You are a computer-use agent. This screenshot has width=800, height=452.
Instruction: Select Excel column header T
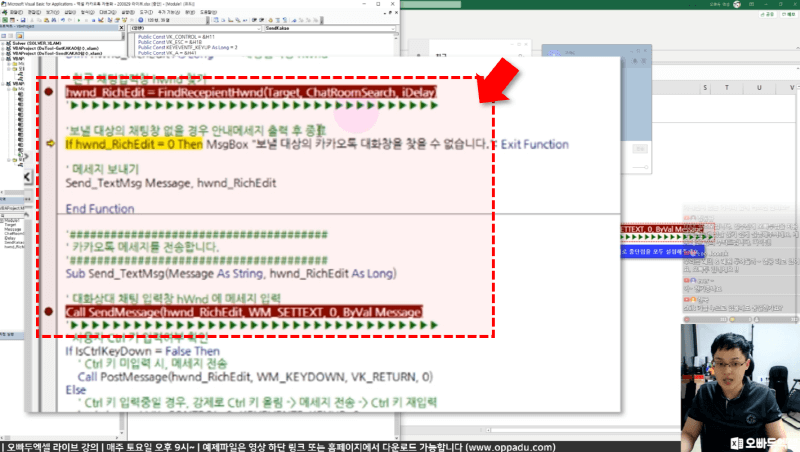pyautogui.click(x=727, y=88)
